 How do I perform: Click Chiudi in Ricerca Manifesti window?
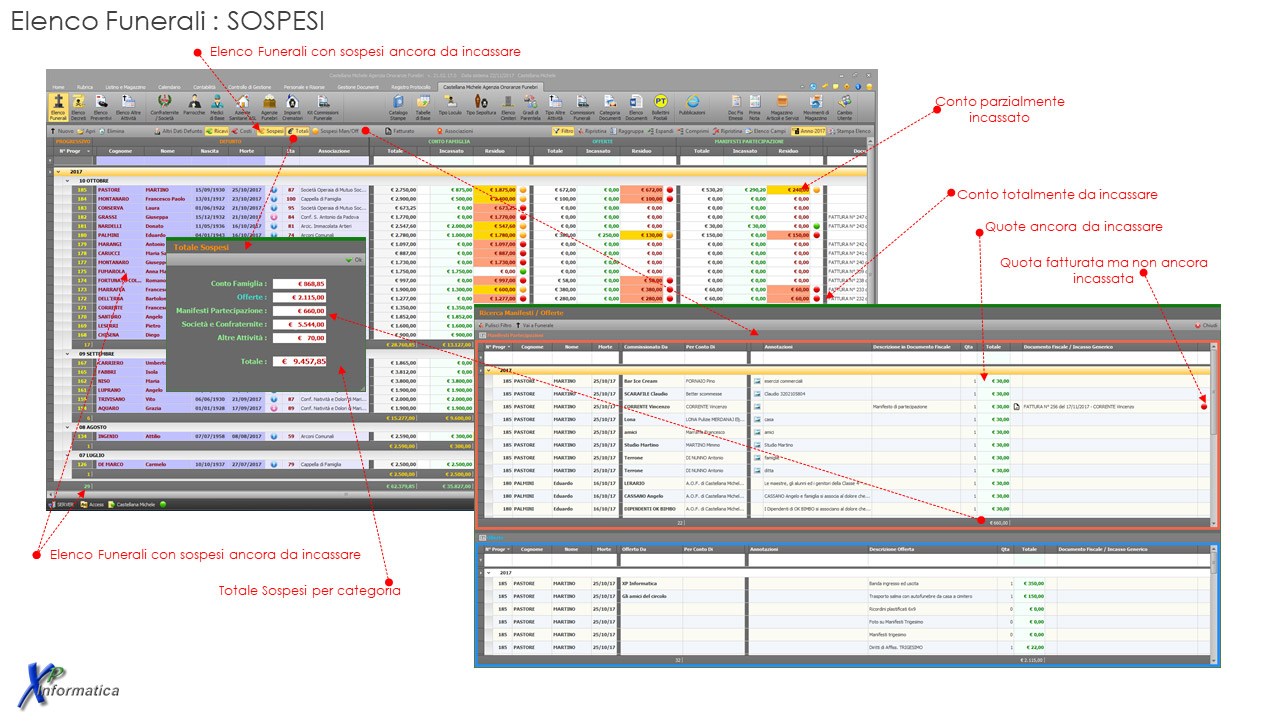(1206, 325)
